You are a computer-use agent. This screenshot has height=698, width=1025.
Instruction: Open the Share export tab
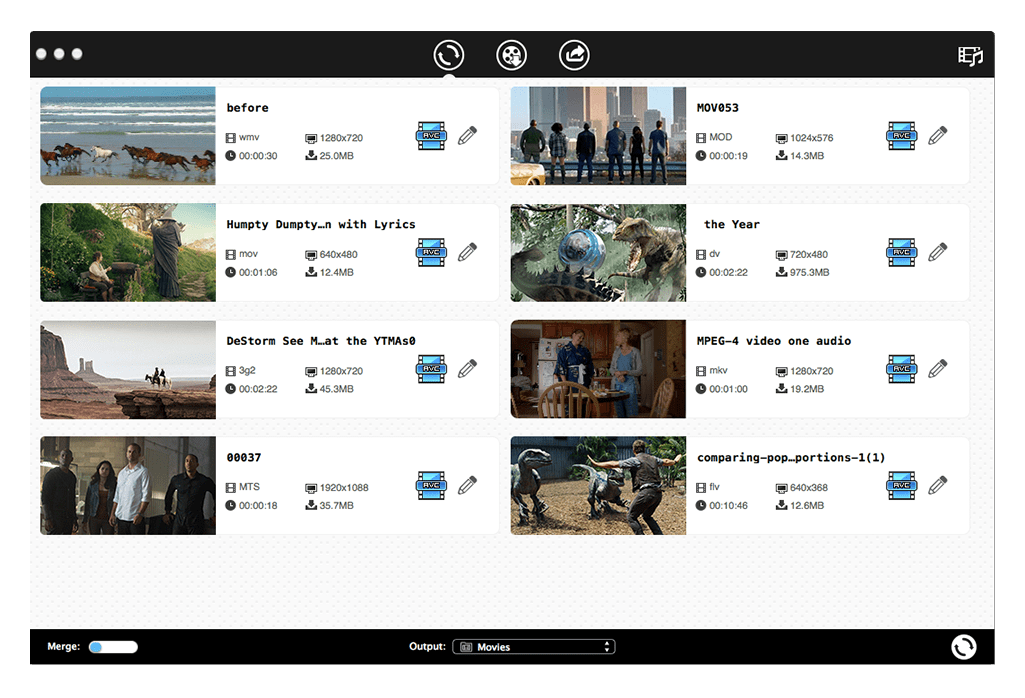coord(574,55)
